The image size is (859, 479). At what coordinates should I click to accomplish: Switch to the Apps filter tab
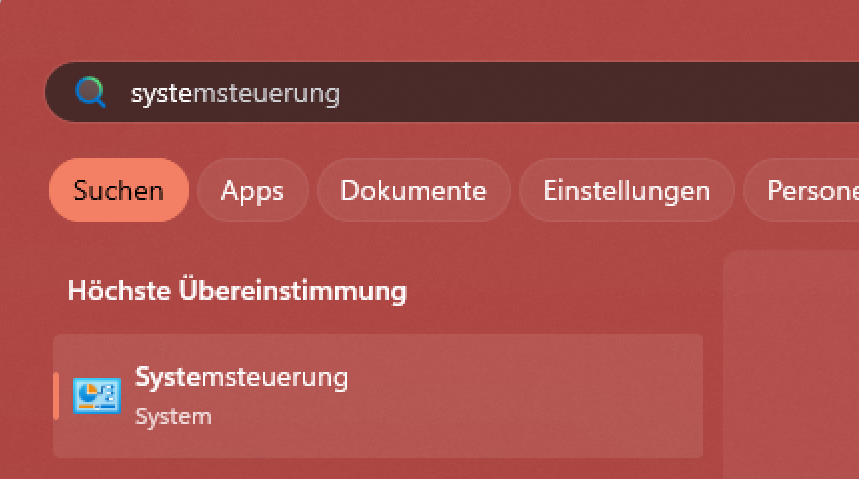point(252,190)
